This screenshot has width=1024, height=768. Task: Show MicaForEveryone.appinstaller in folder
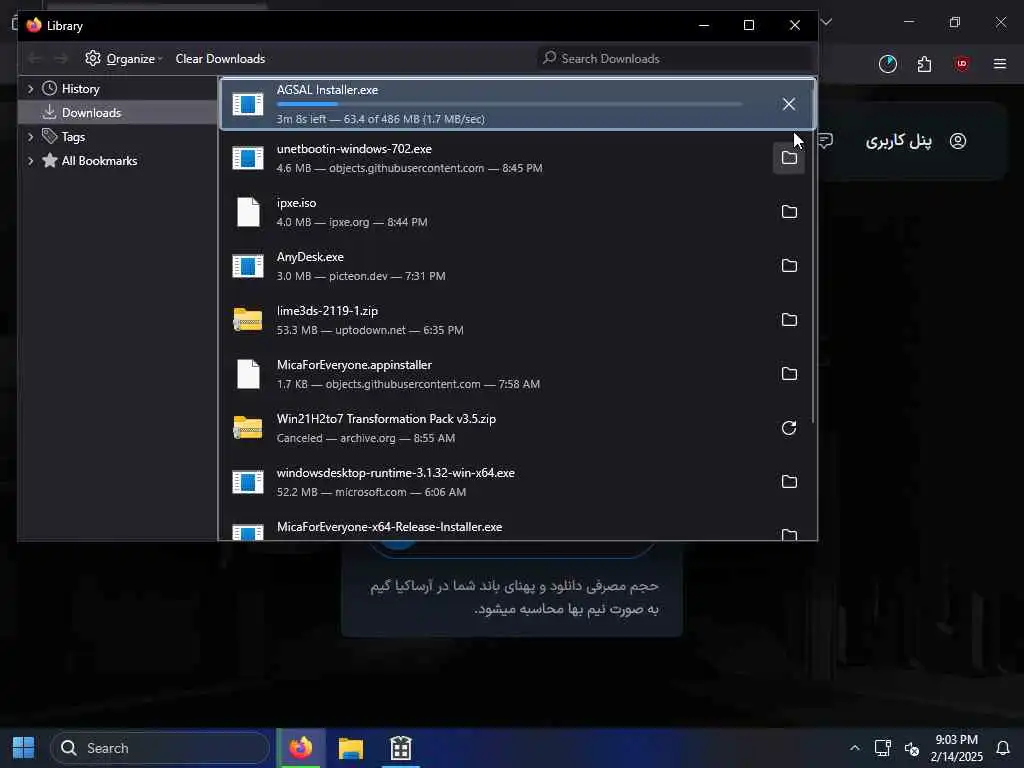click(x=789, y=374)
